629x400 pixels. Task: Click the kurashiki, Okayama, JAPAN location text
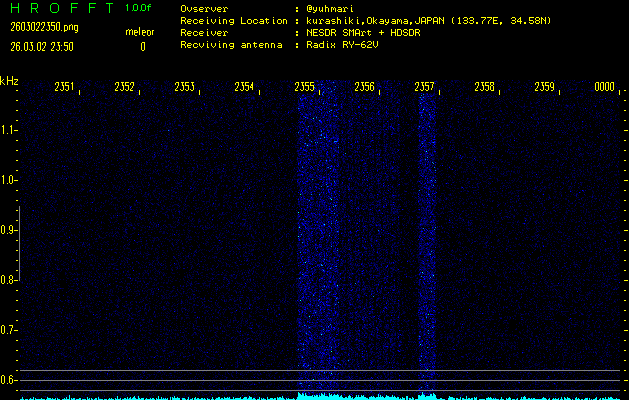pyautogui.click(x=428, y=21)
